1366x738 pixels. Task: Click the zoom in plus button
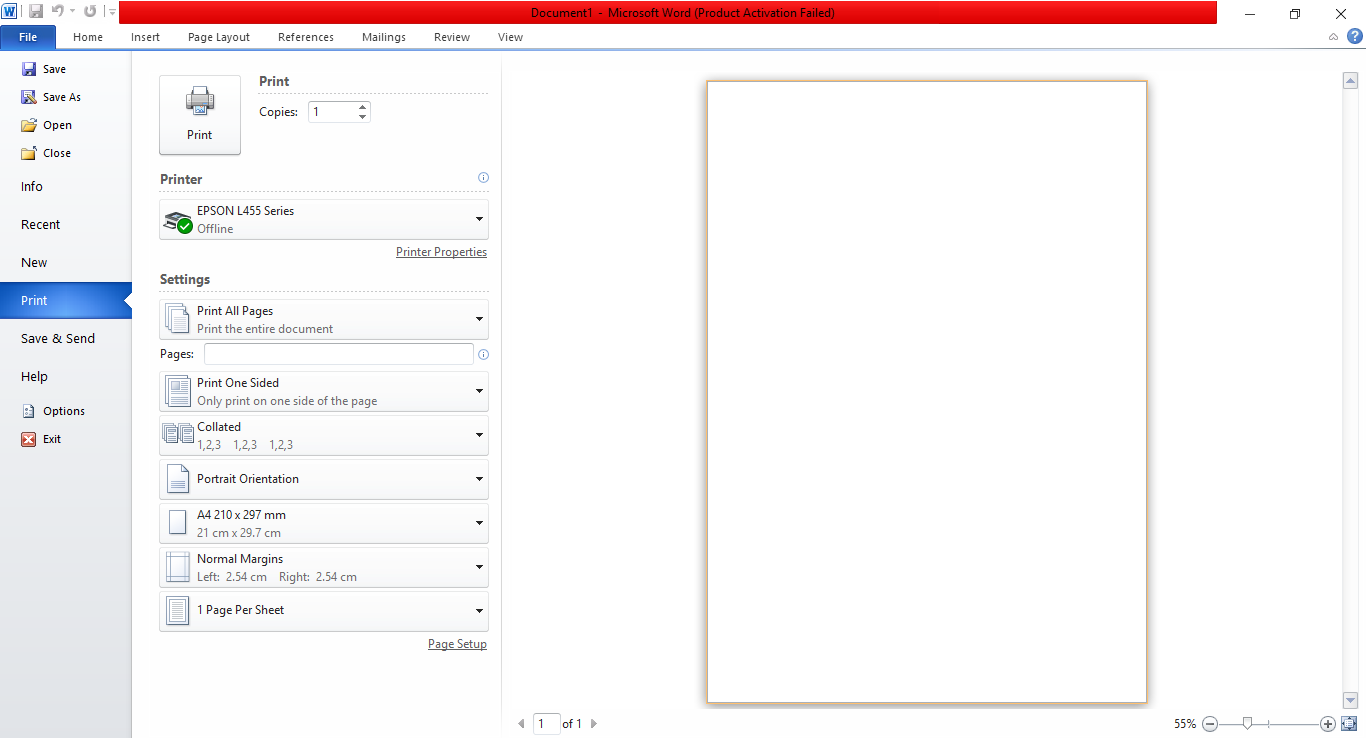coord(1327,723)
